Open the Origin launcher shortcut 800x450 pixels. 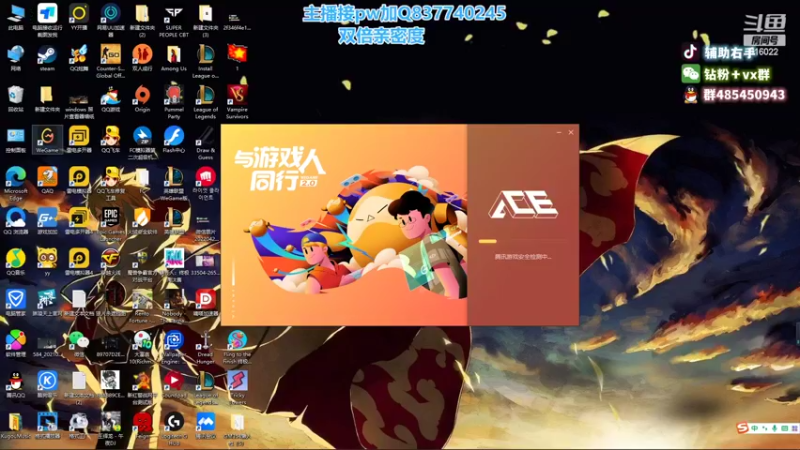(x=142, y=99)
